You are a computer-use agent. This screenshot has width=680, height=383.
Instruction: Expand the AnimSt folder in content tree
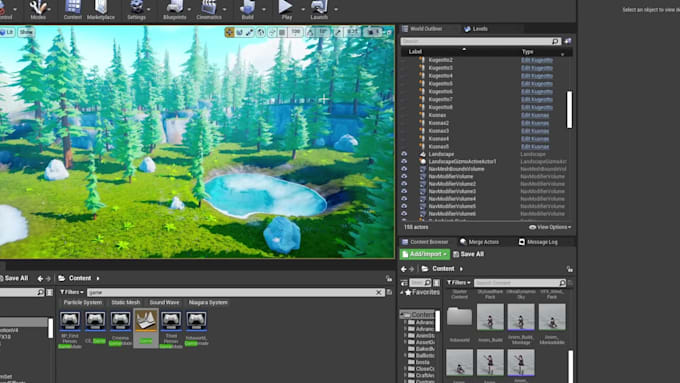405,336
